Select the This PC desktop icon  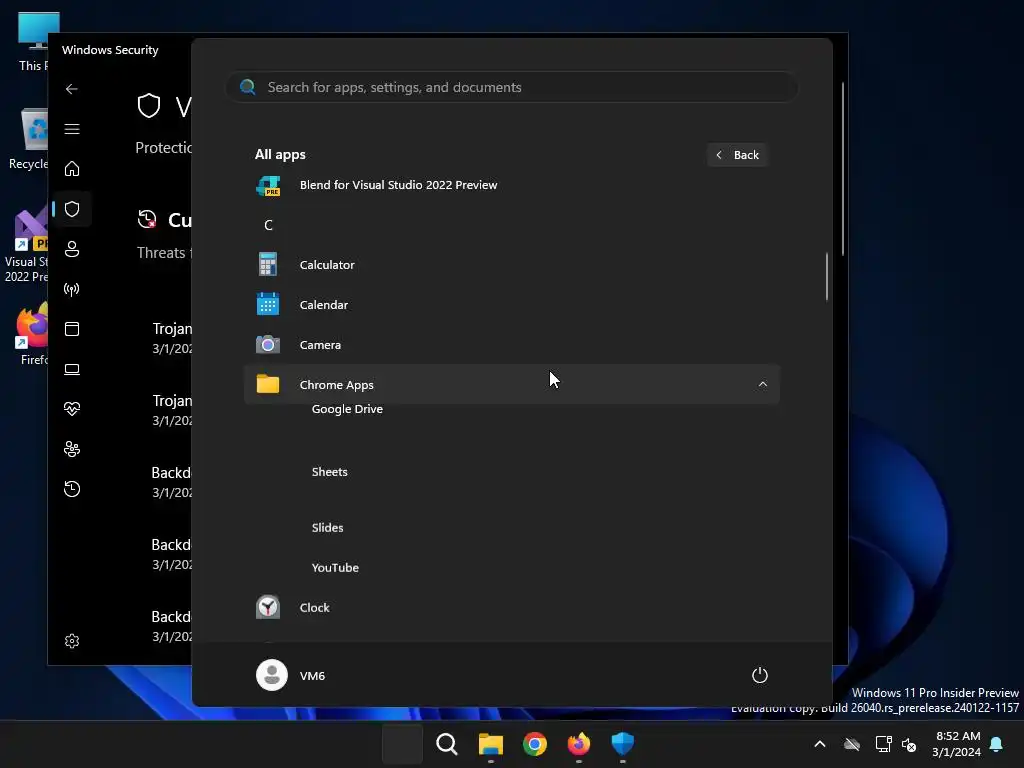pos(31,42)
